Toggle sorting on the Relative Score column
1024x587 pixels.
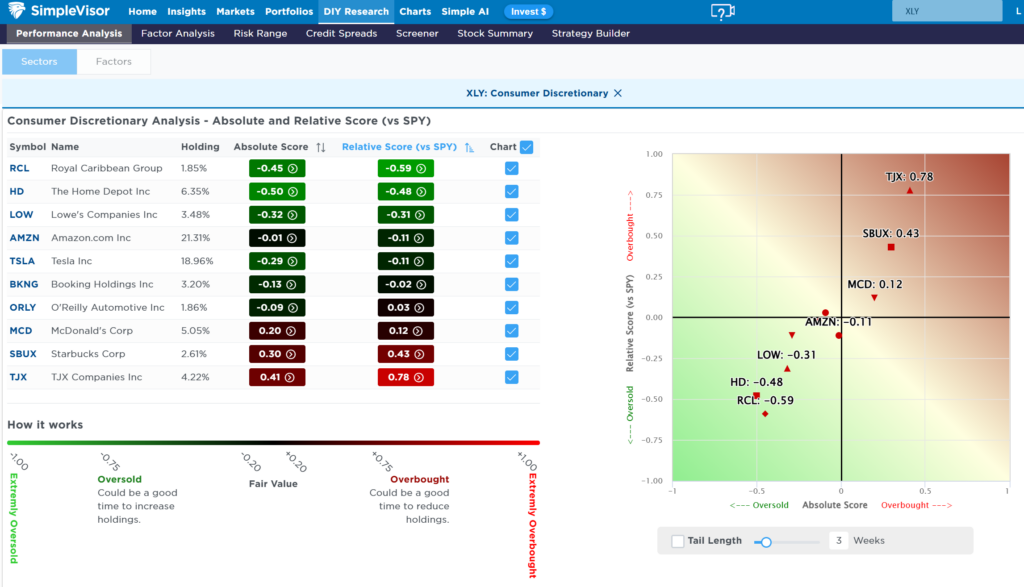pyautogui.click(x=468, y=147)
